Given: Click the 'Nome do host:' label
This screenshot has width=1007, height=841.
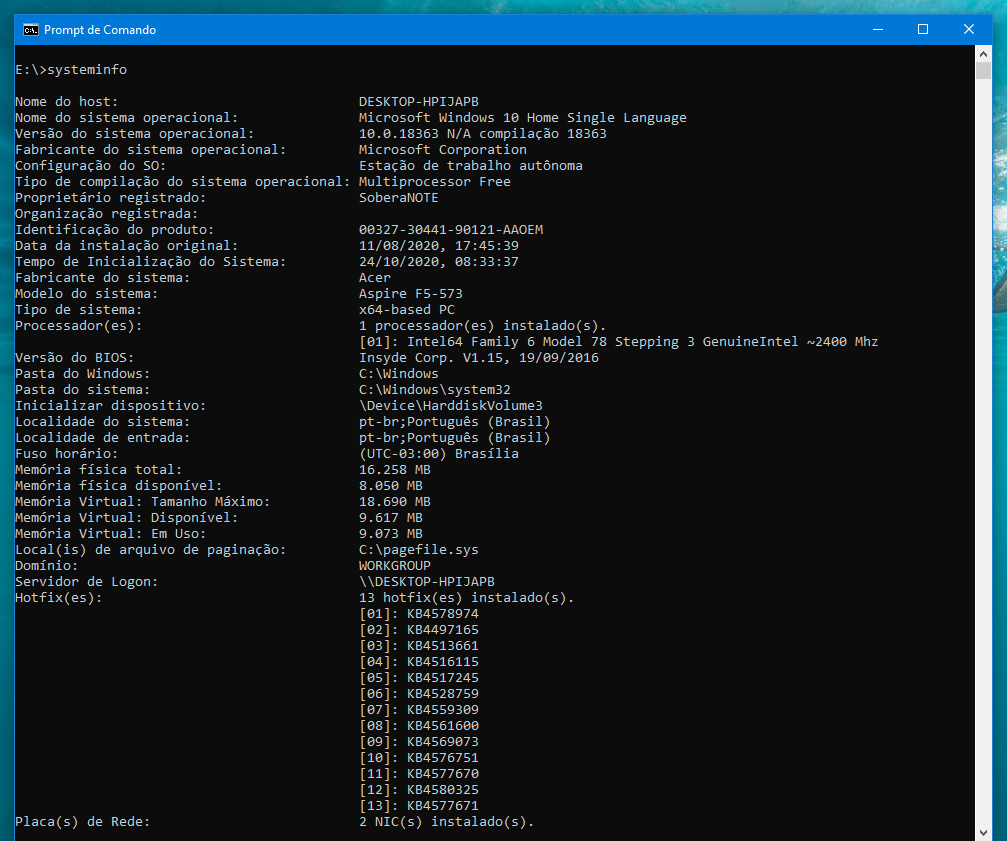Looking at the screenshot, I should click(x=67, y=101).
